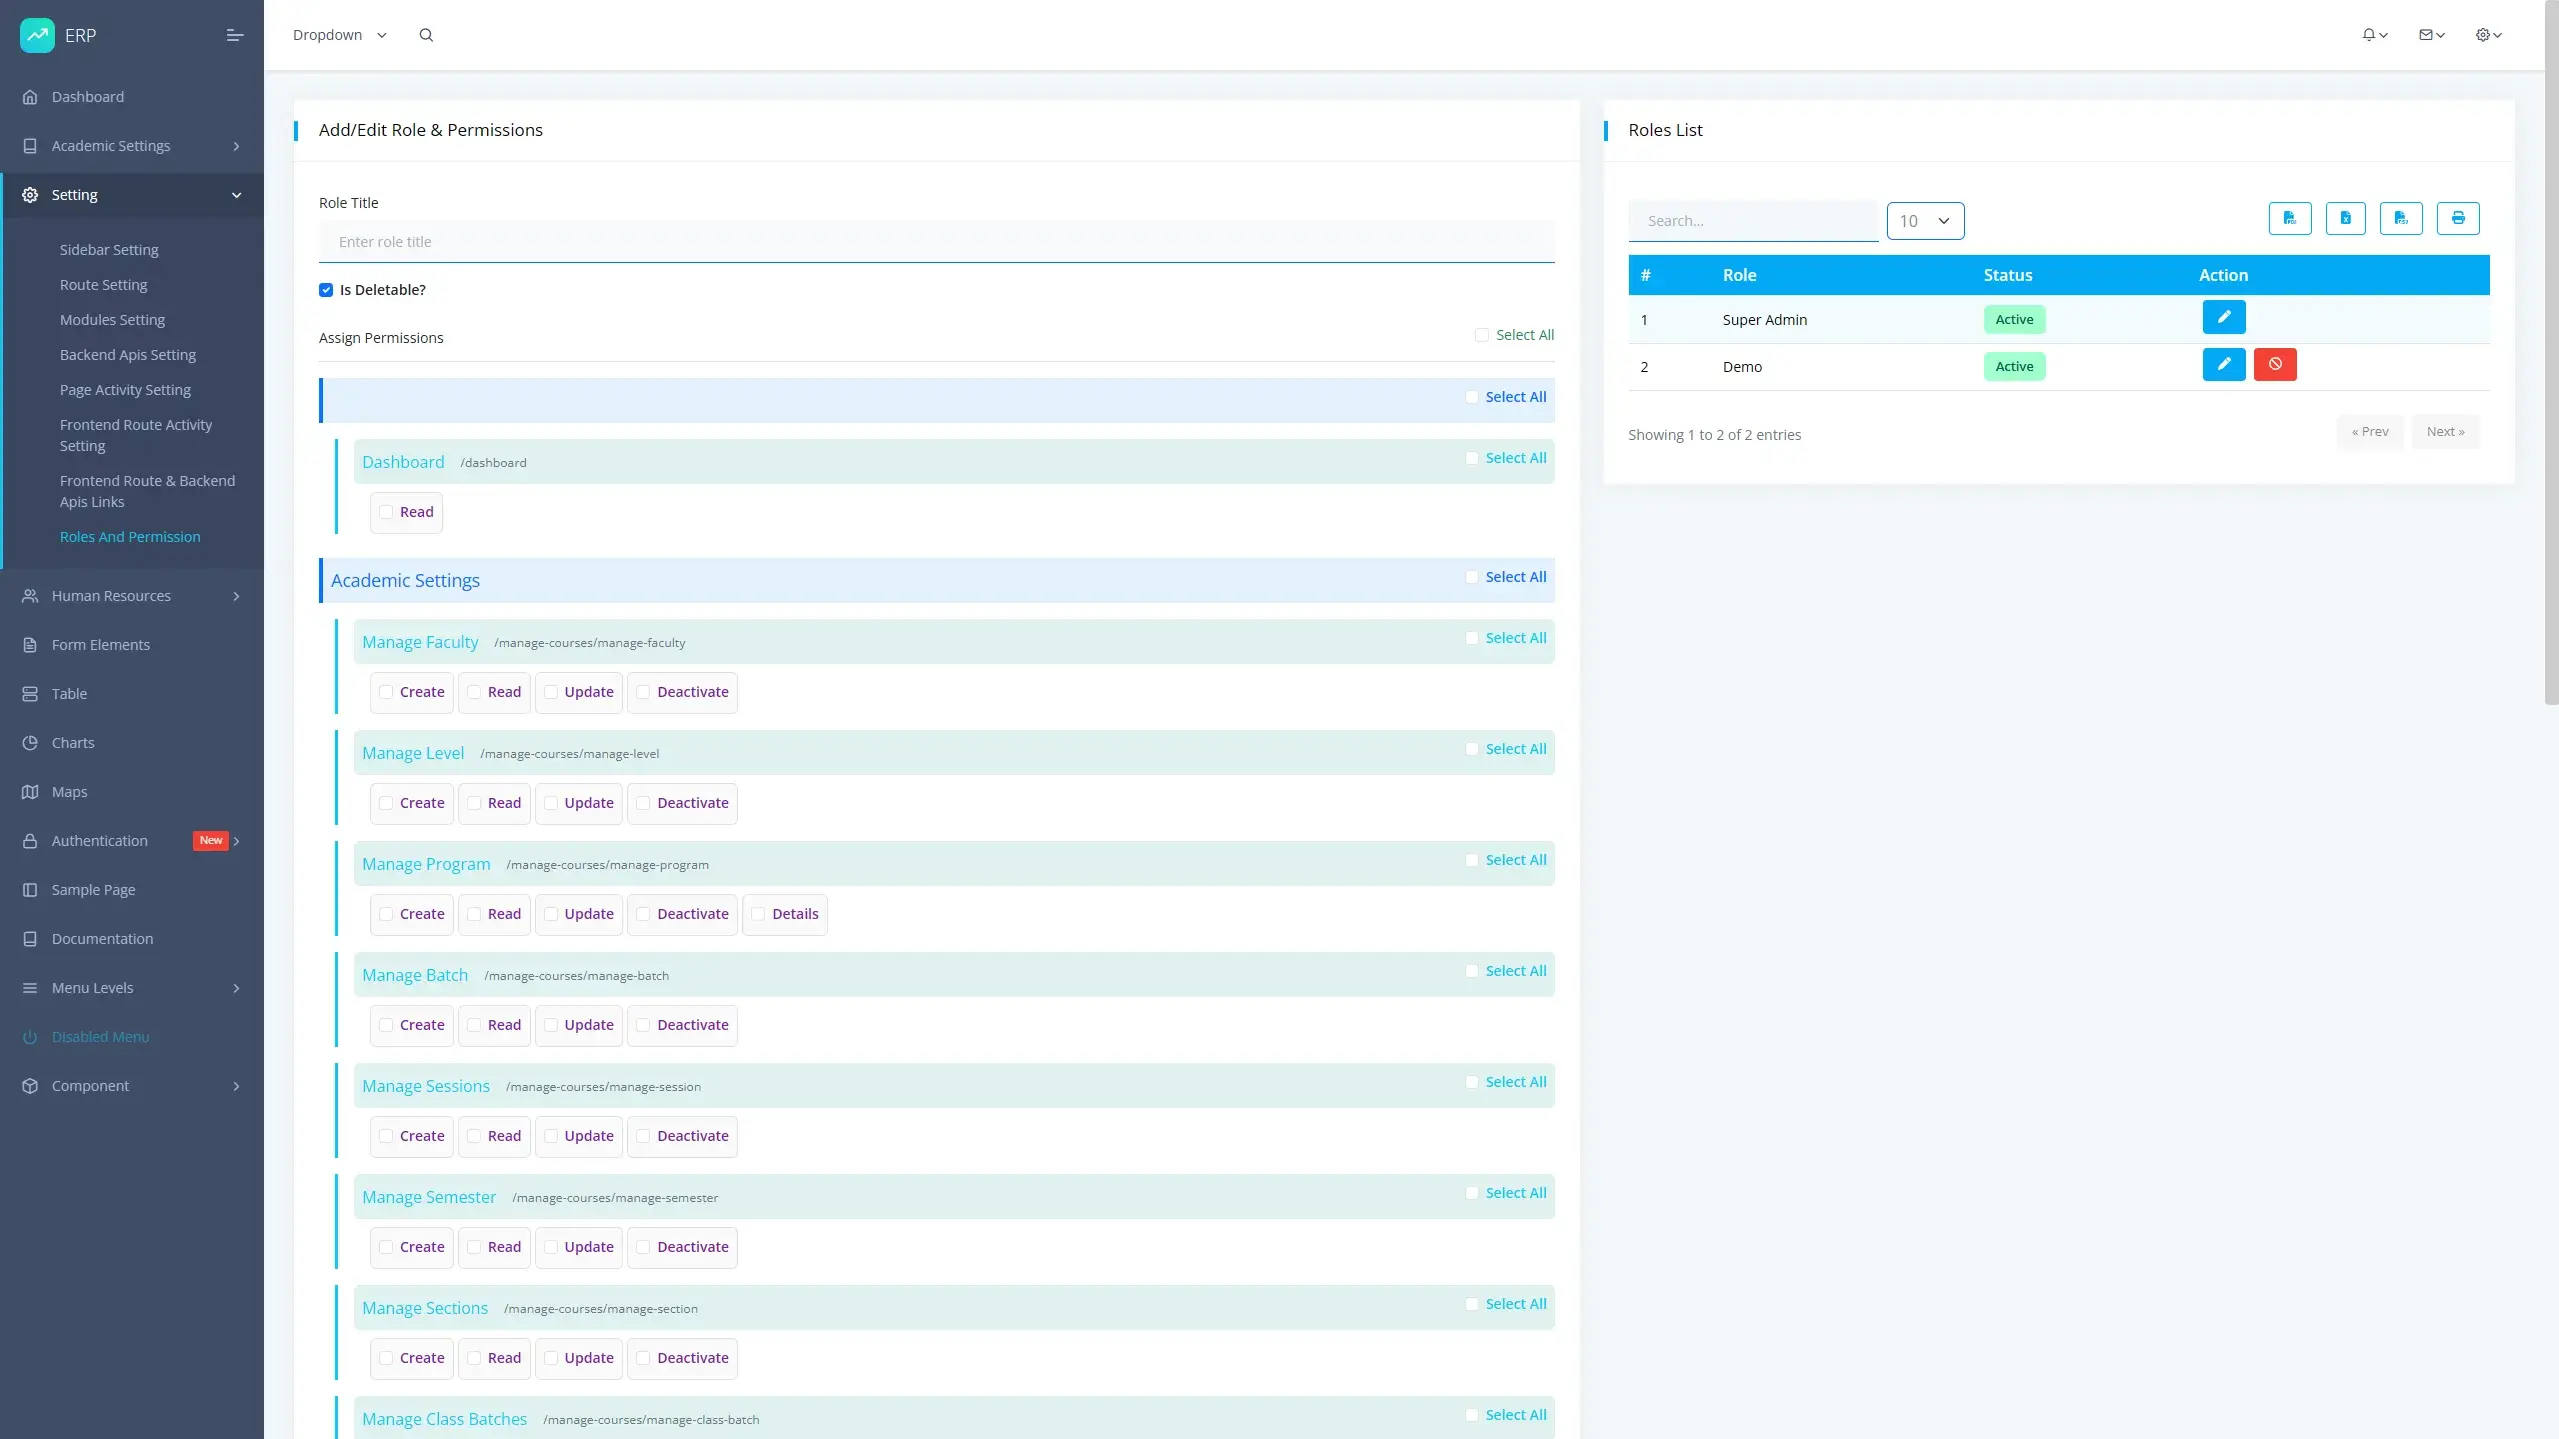Viewport: 2559px width, 1439px height.
Task: Click the Documentation book icon
Action: 30,939
